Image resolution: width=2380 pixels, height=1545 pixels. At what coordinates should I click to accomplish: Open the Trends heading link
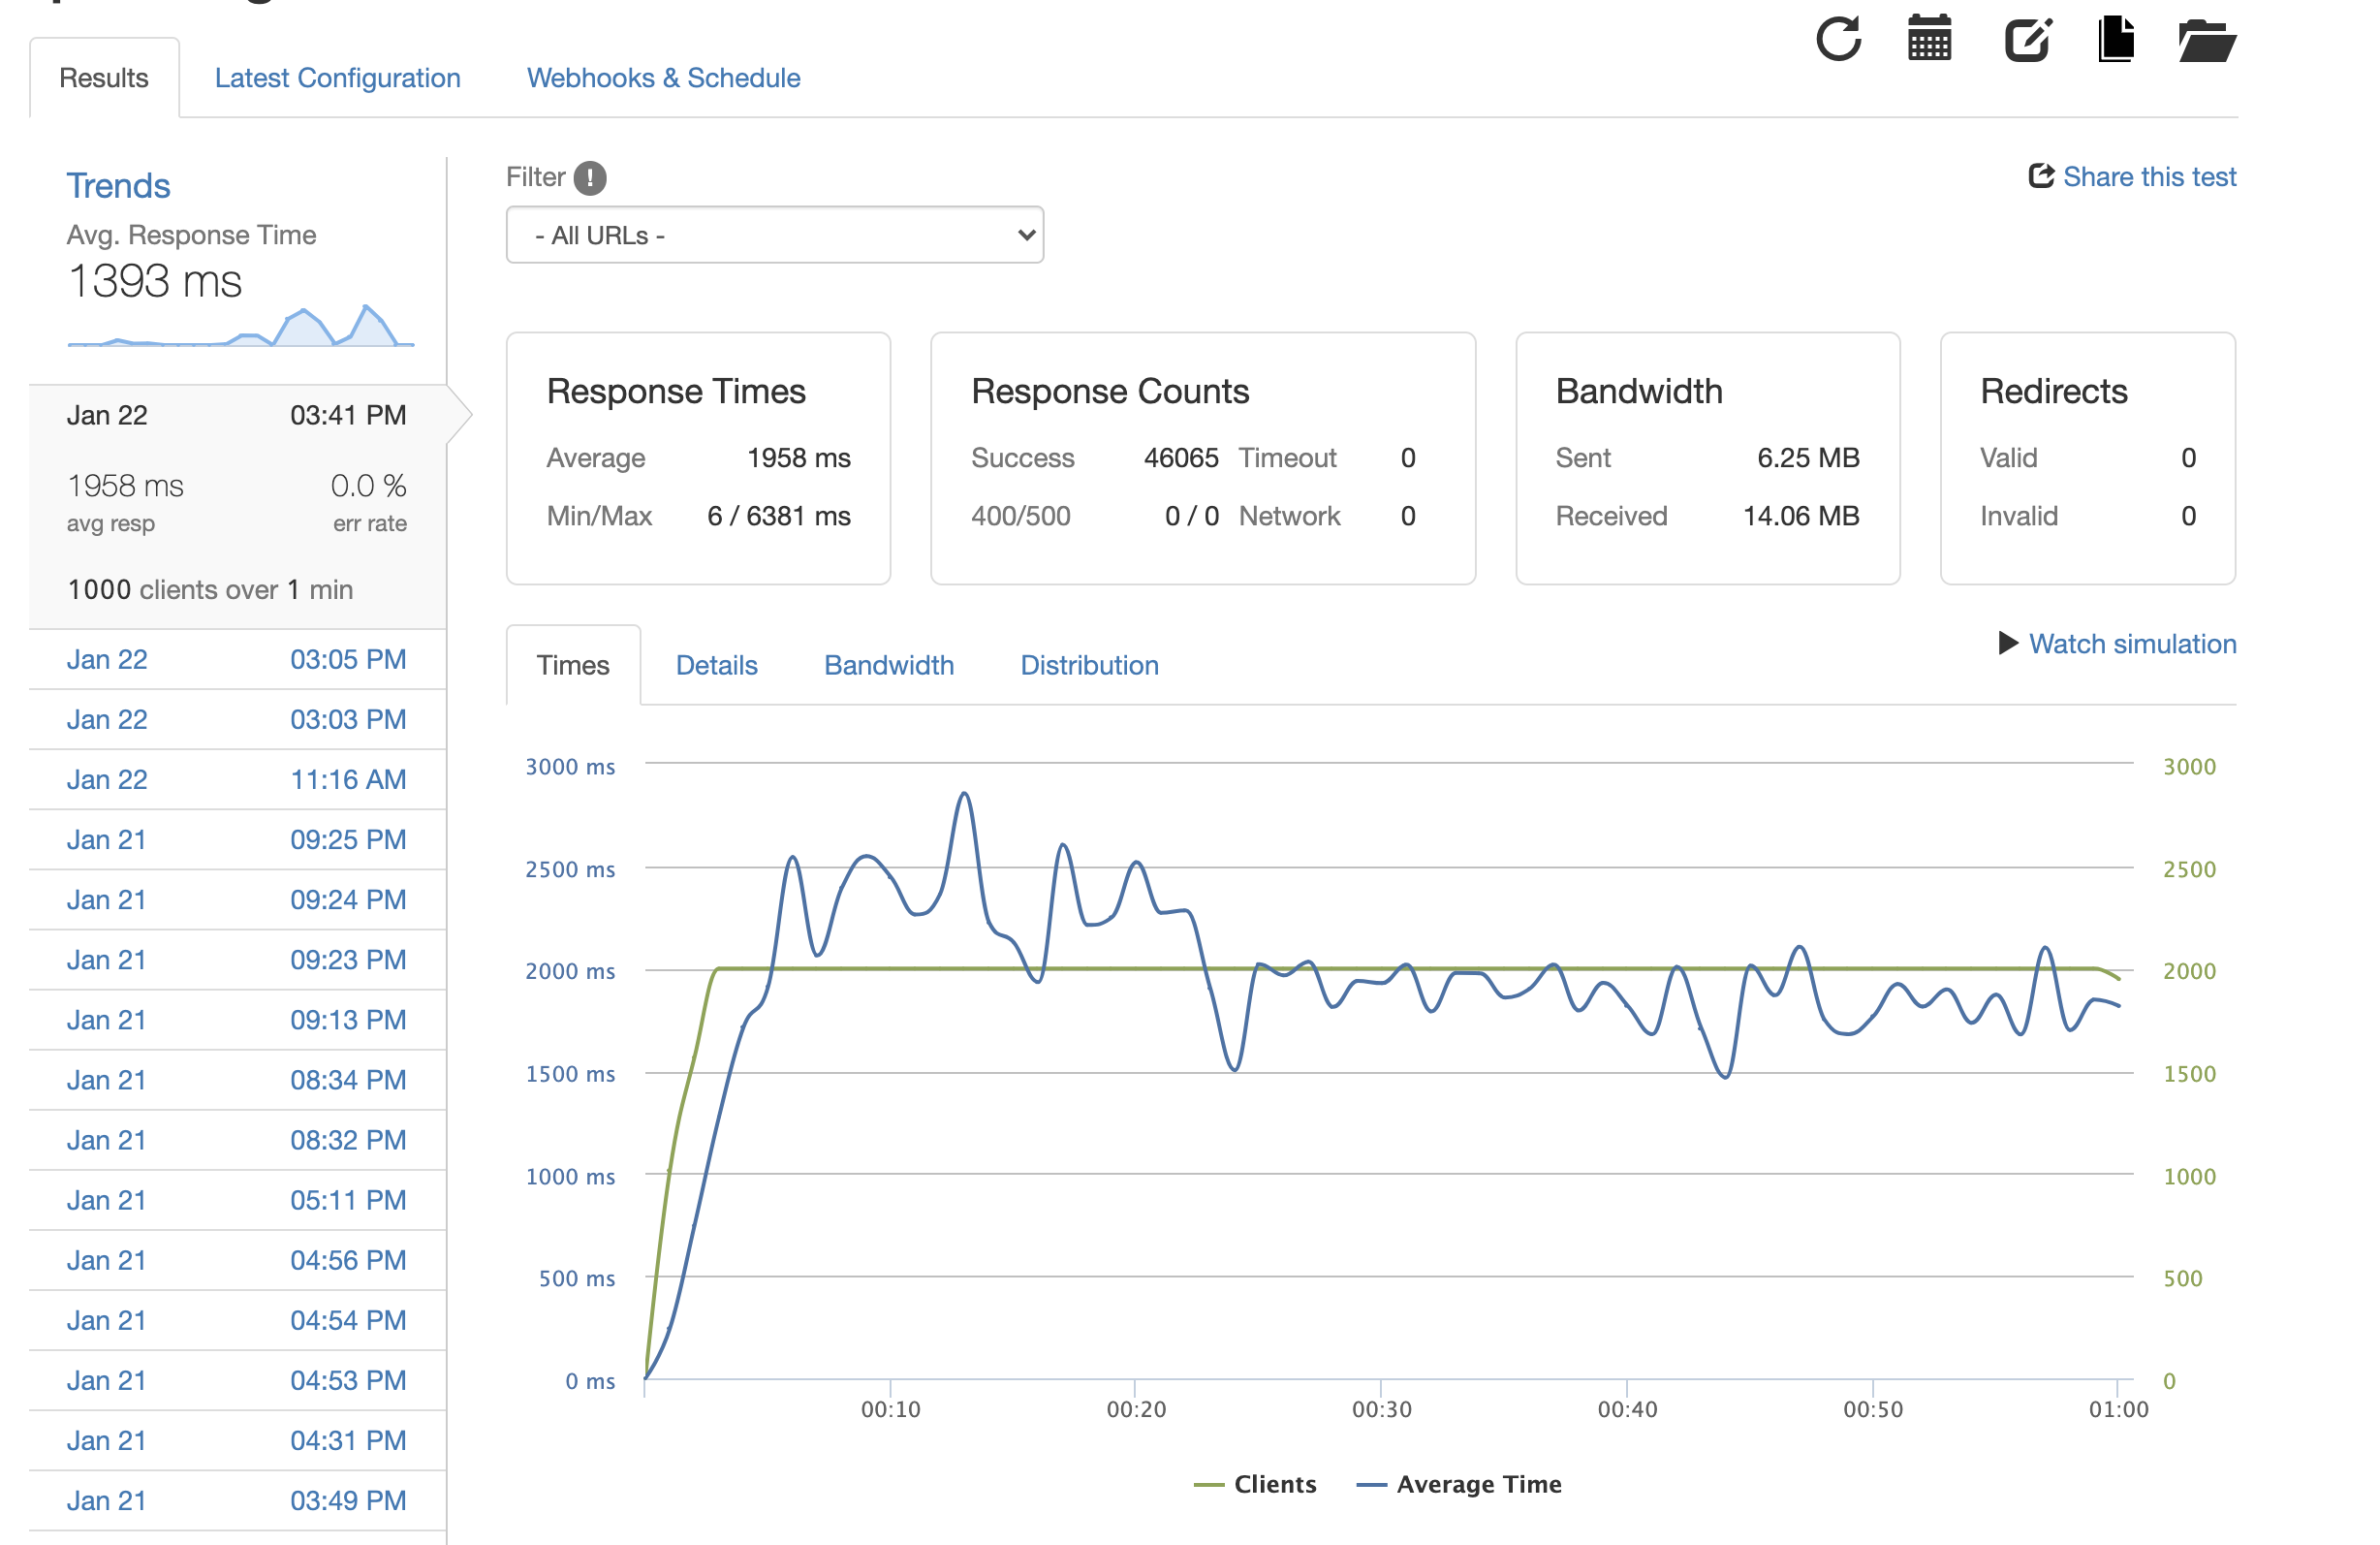pyautogui.click(x=119, y=186)
